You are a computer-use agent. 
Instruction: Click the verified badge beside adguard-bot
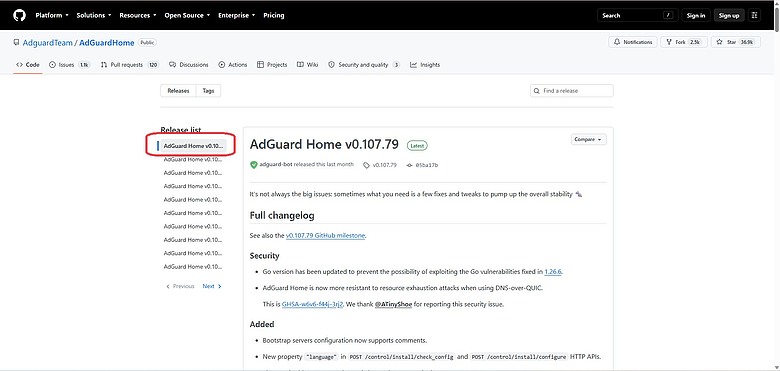pos(254,165)
